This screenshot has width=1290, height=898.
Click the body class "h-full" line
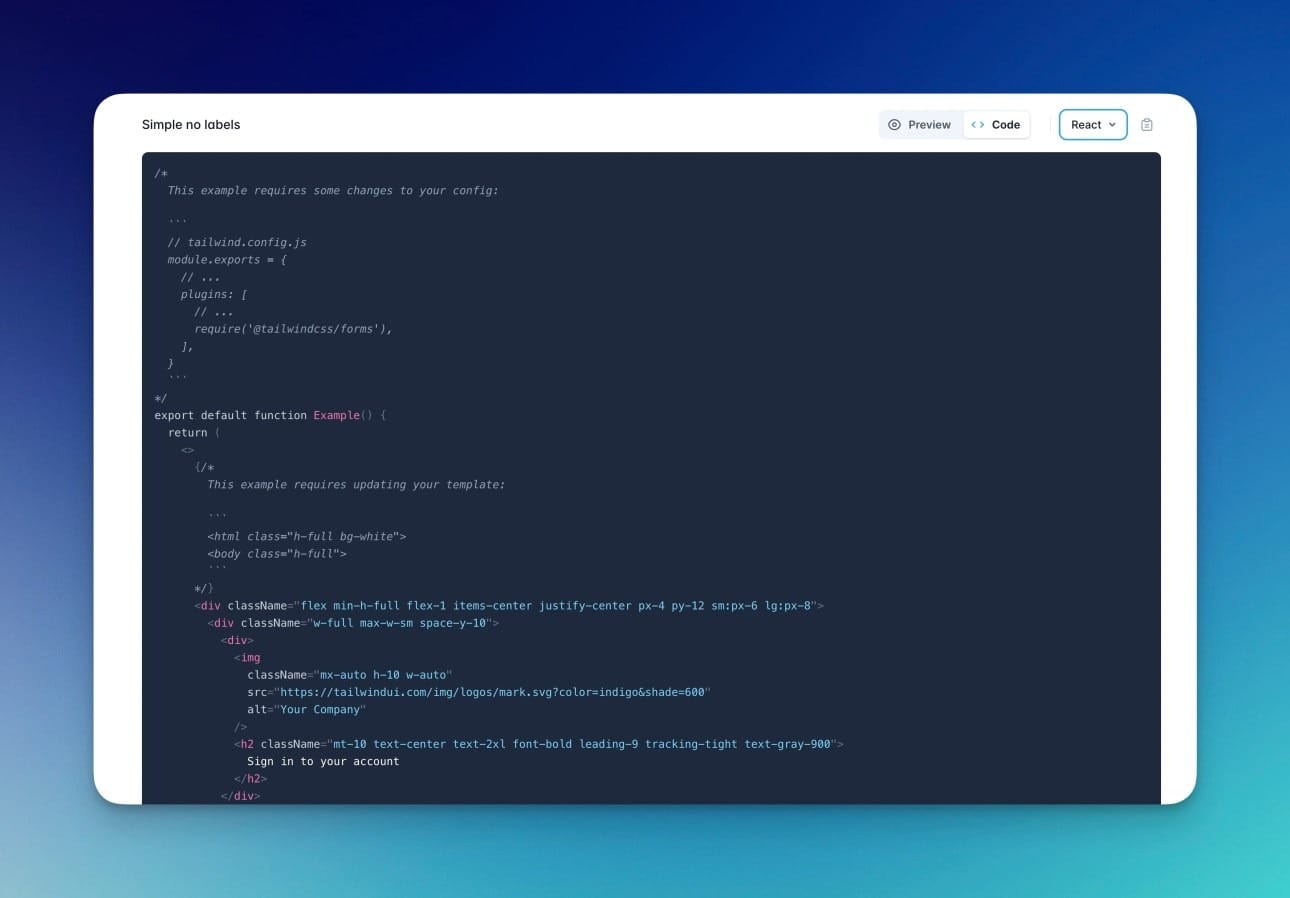(x=277, y=554)
